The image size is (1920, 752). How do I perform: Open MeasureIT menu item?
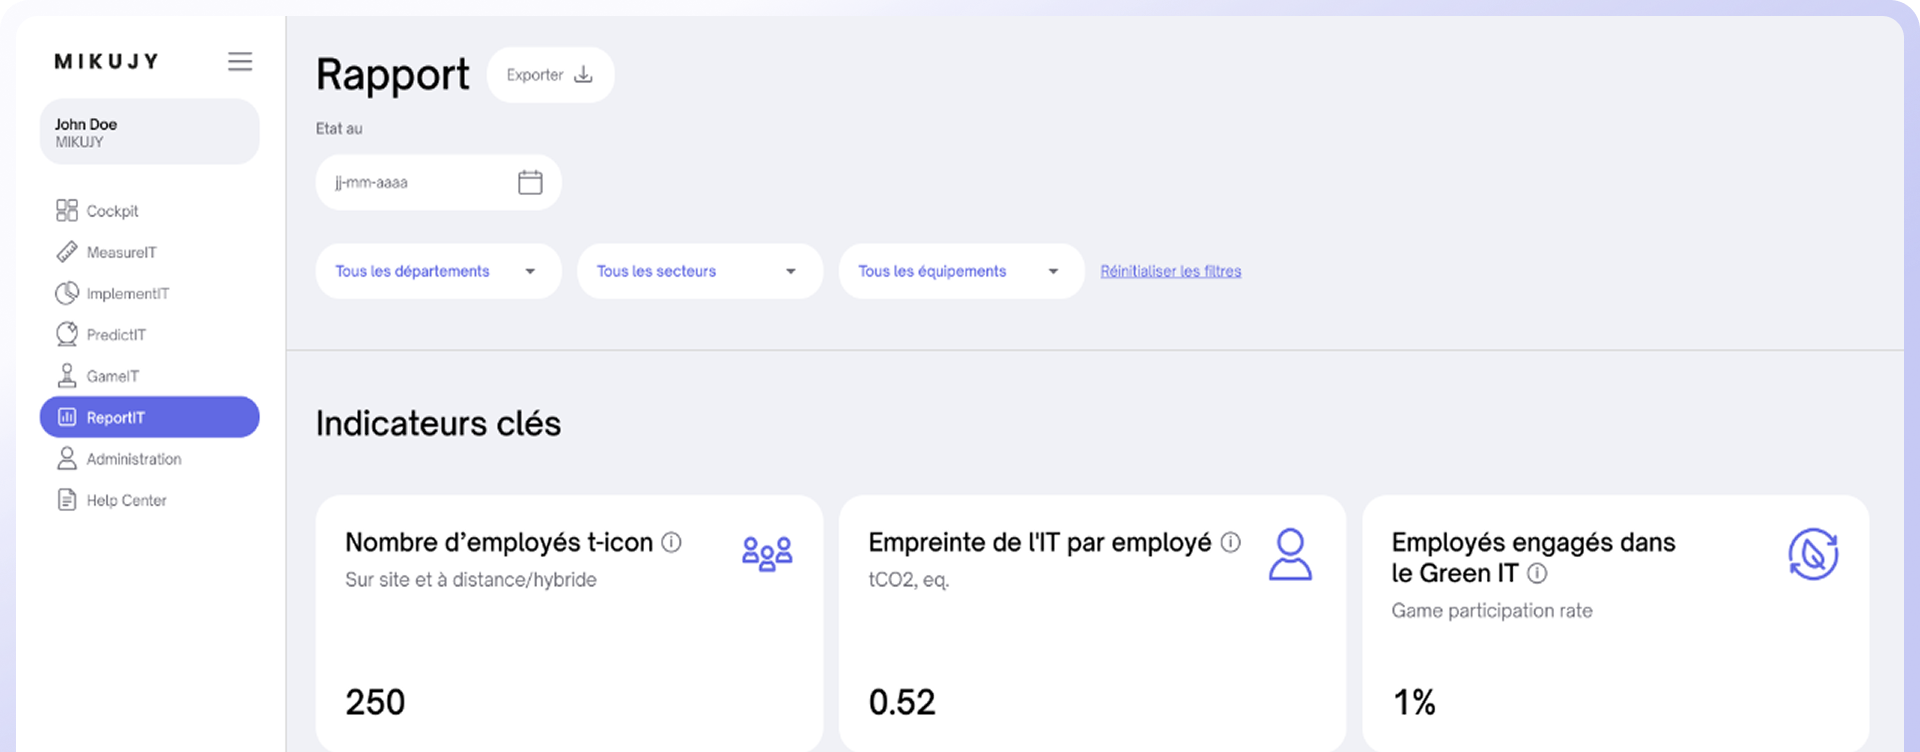point(121,252)
